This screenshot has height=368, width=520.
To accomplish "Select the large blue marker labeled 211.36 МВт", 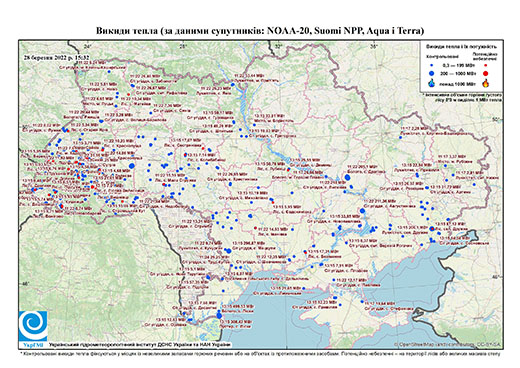I will point(362,211).
